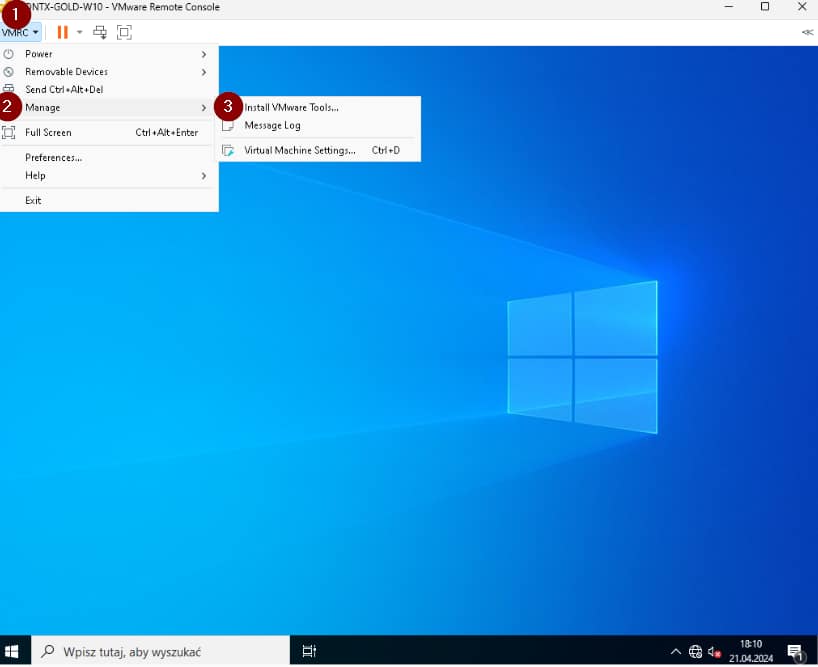The width and height of the screenshot is (818, 667).
Task: Click the Virtual Machine Settings icon
Action: [227, 150]
